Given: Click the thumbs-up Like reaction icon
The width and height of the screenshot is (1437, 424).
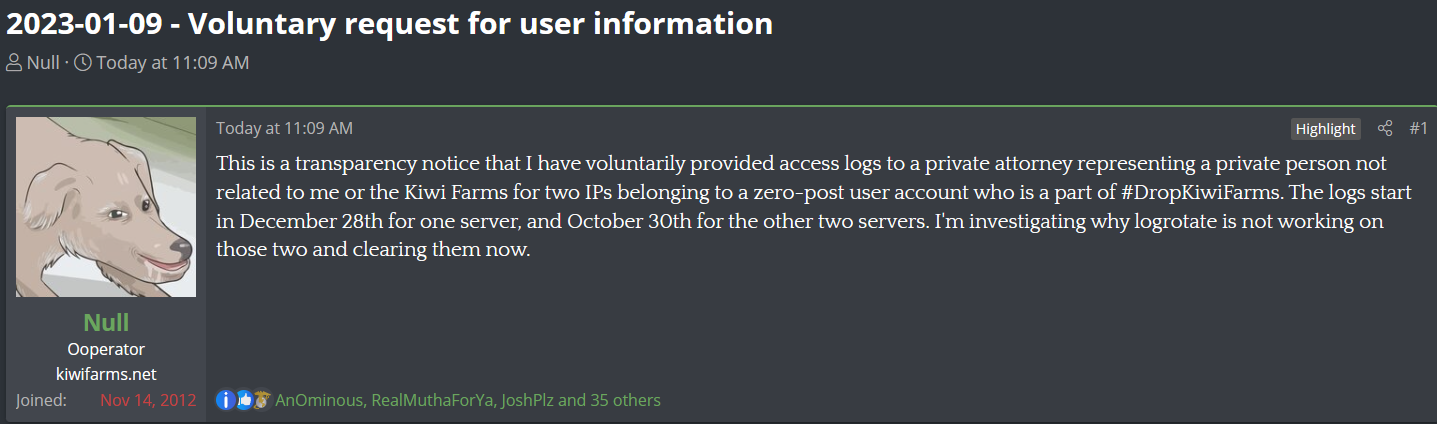Looking at the screenshot, I should point(243,400).
